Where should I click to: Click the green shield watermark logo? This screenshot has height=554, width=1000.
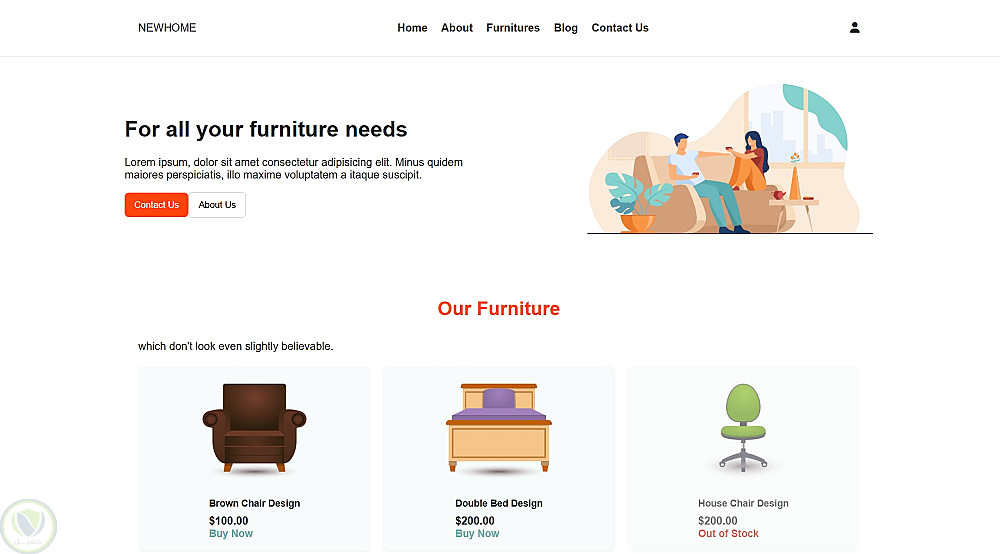click(x=29, y=527)
